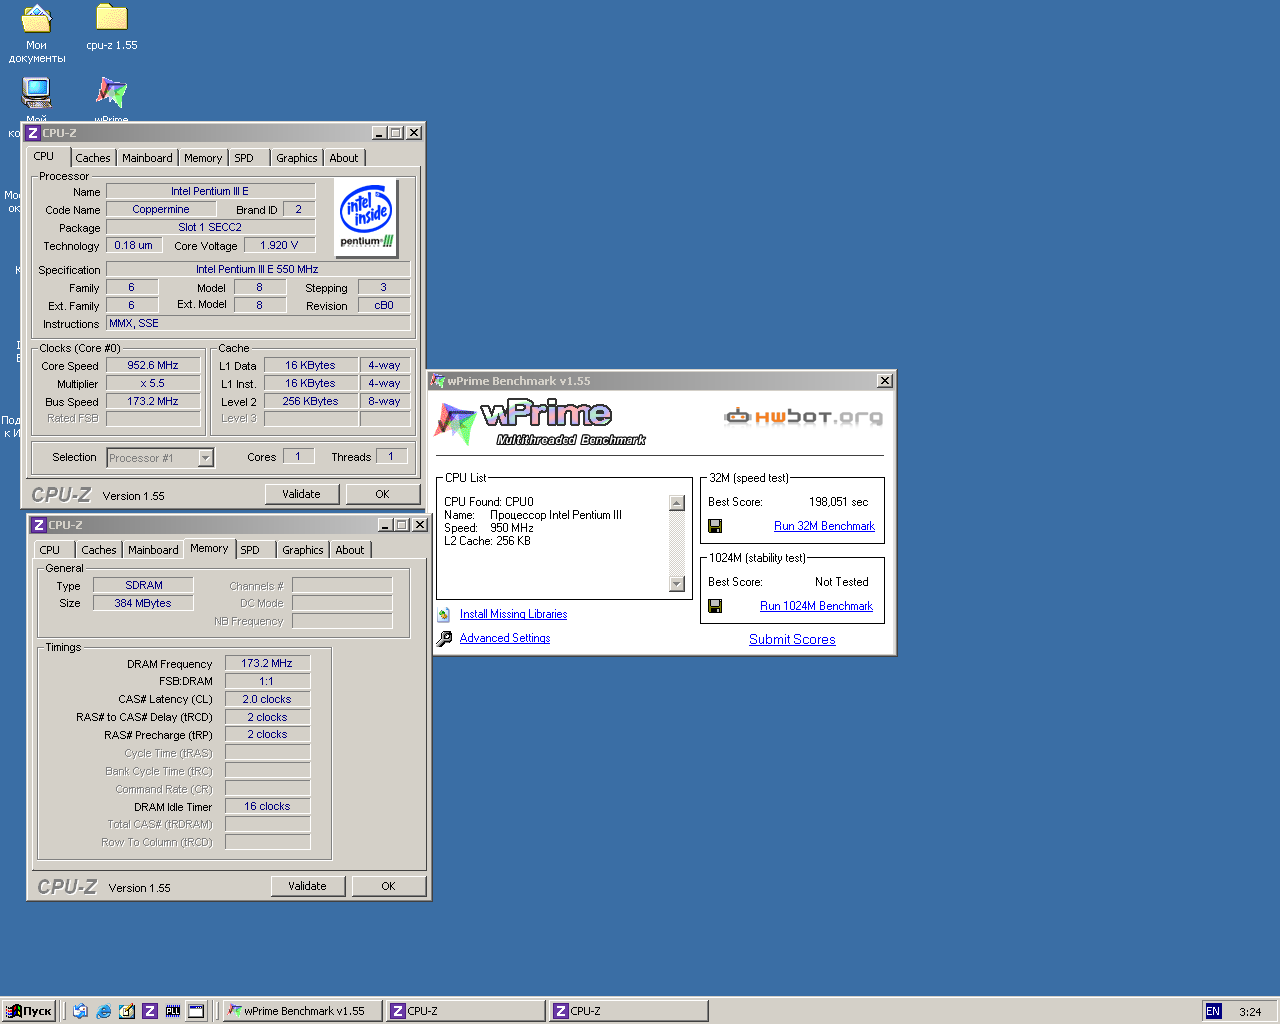Viewport: 1280px width, 1024px height.
Task: Open Caches tab in the CPU tab window
Action: (93, 158)
